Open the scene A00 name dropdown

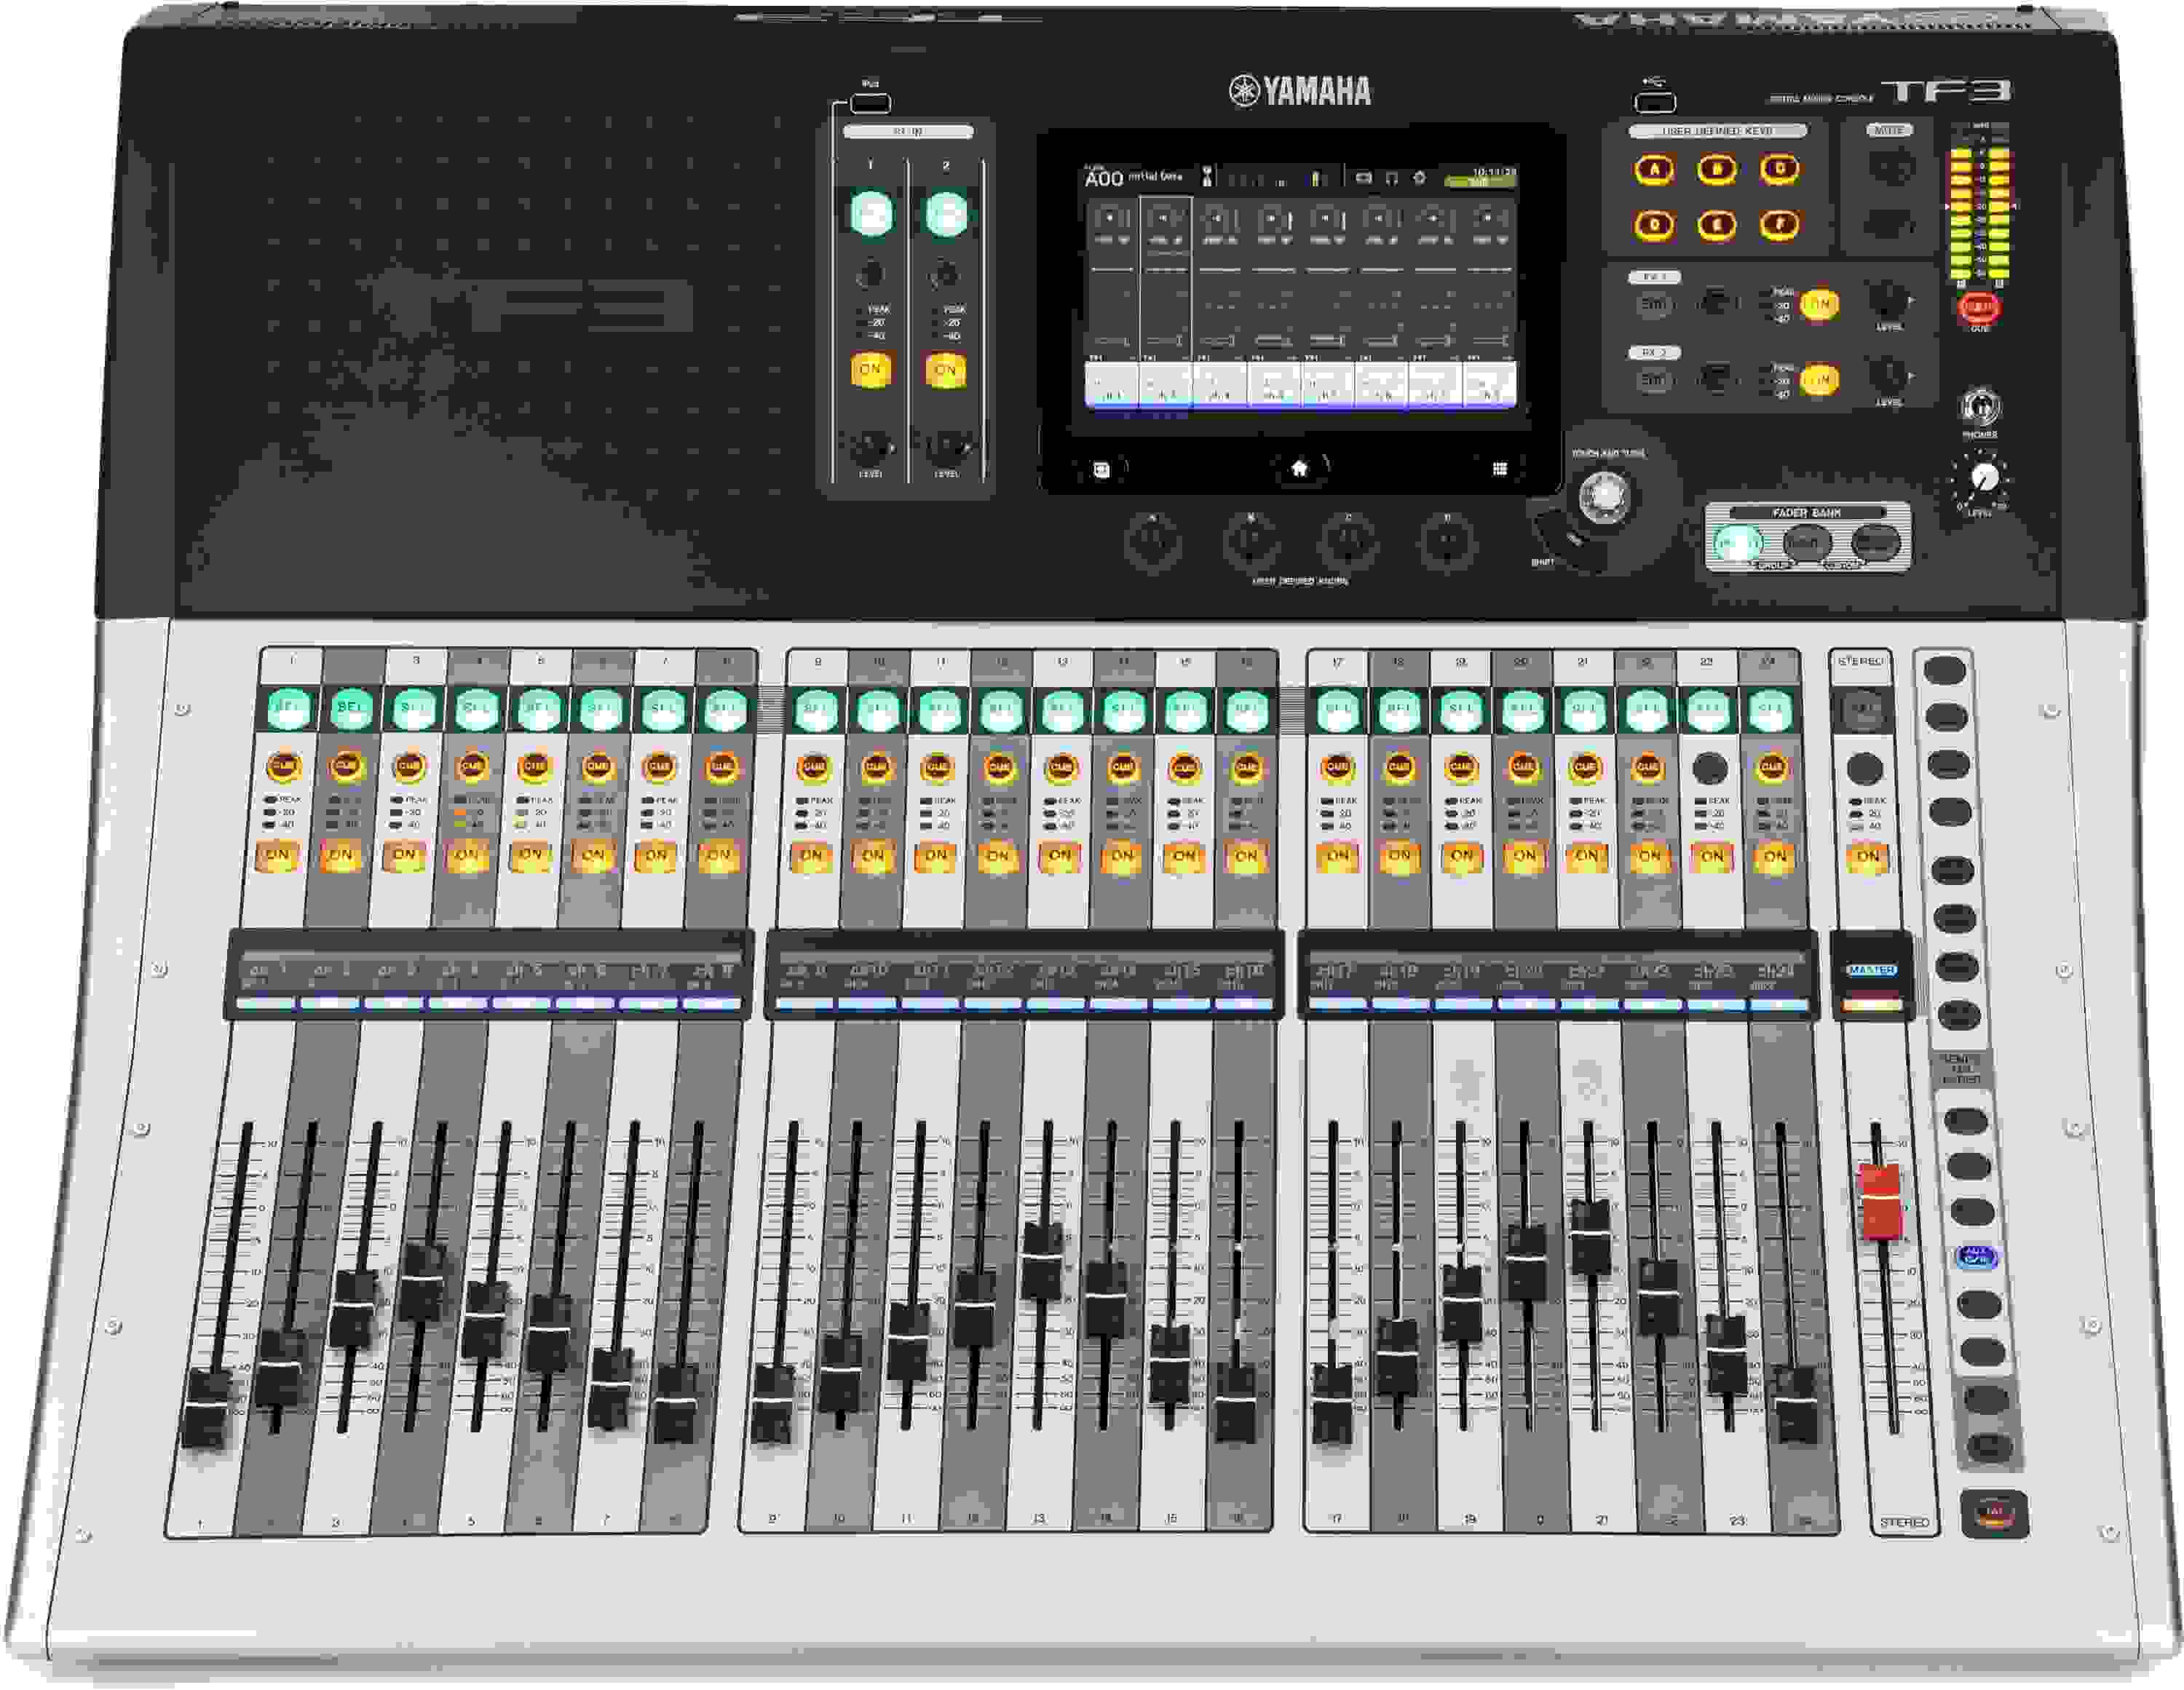click(1106, 178)
